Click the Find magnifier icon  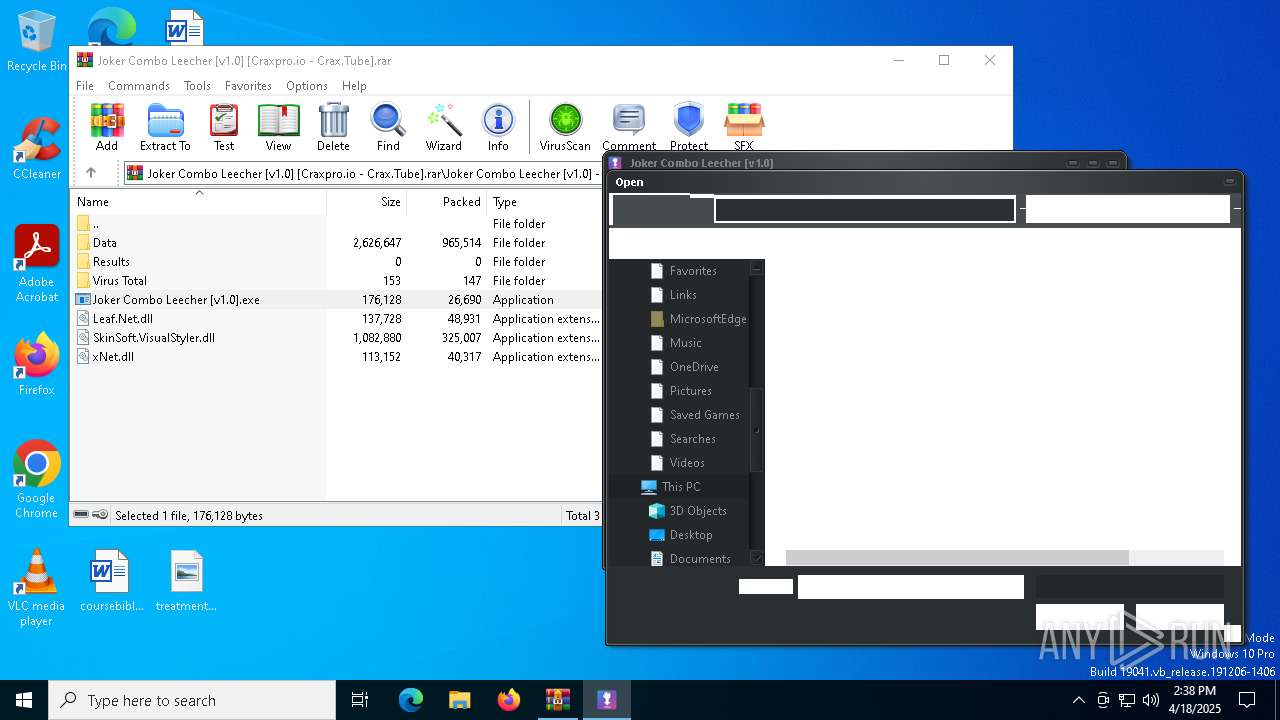(x=388, y=127)
